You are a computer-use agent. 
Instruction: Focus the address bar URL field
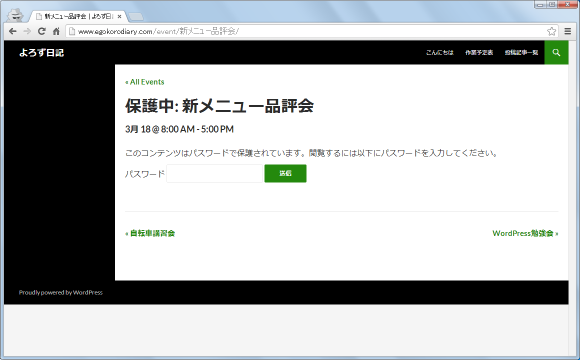point(311,31)
